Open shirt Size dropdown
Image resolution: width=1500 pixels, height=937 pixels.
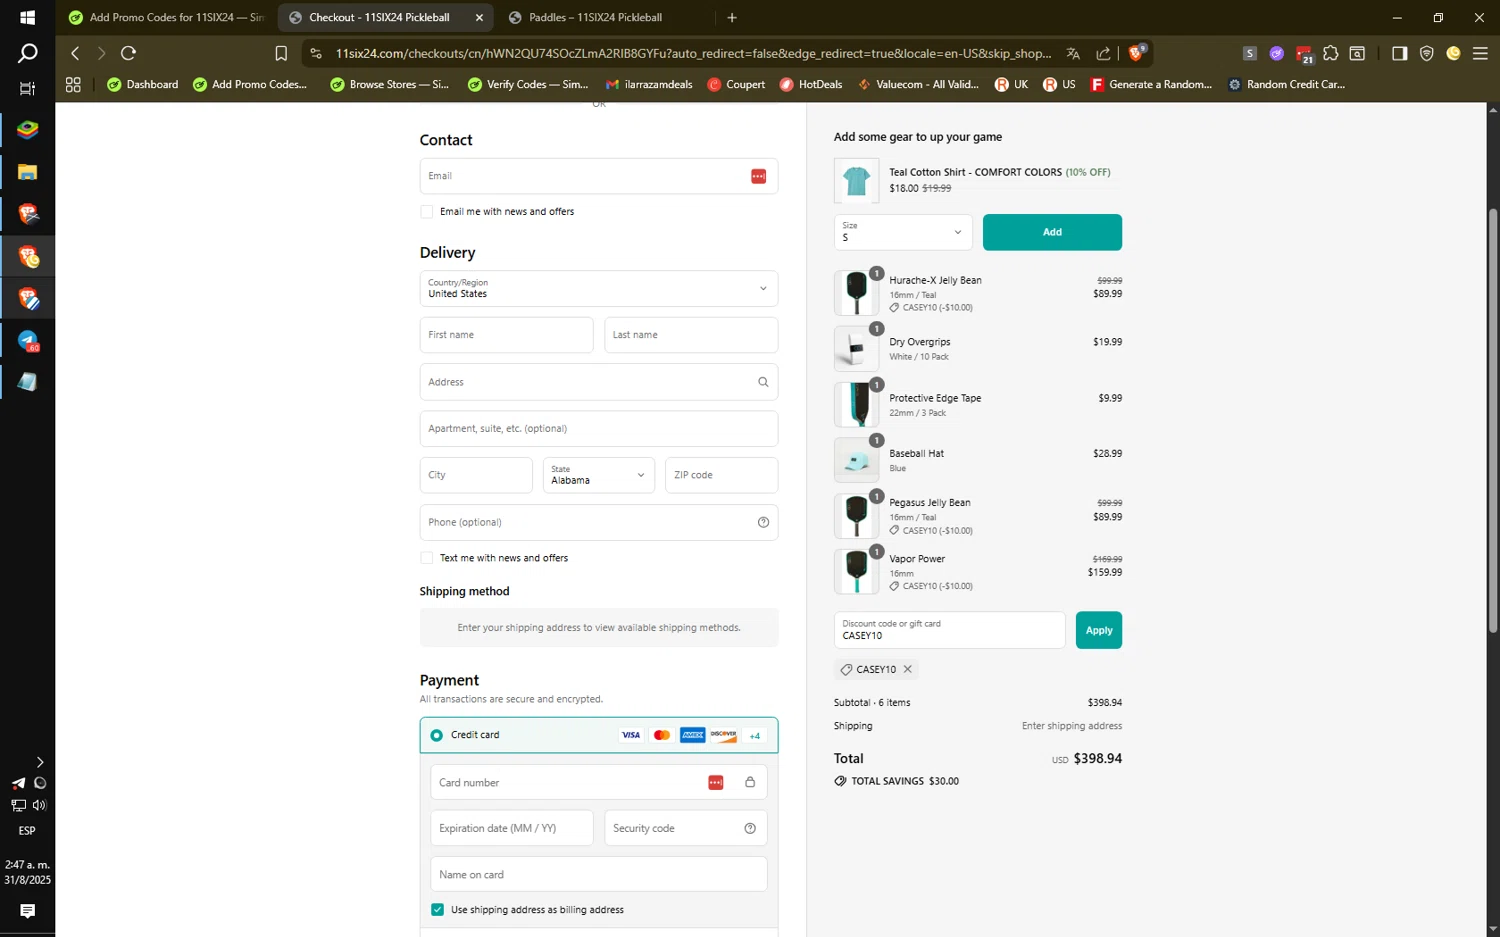[903, 232]
